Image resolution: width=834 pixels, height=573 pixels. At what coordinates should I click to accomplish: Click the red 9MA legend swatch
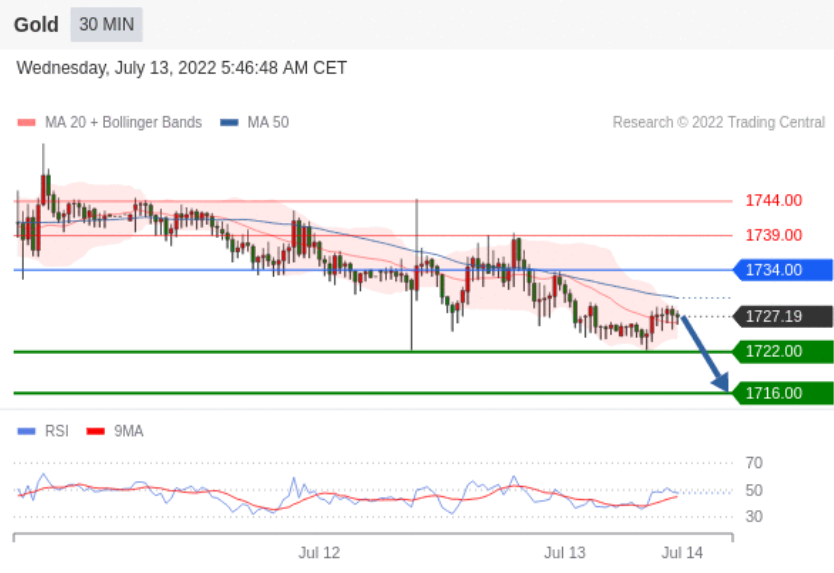(96, 431)
